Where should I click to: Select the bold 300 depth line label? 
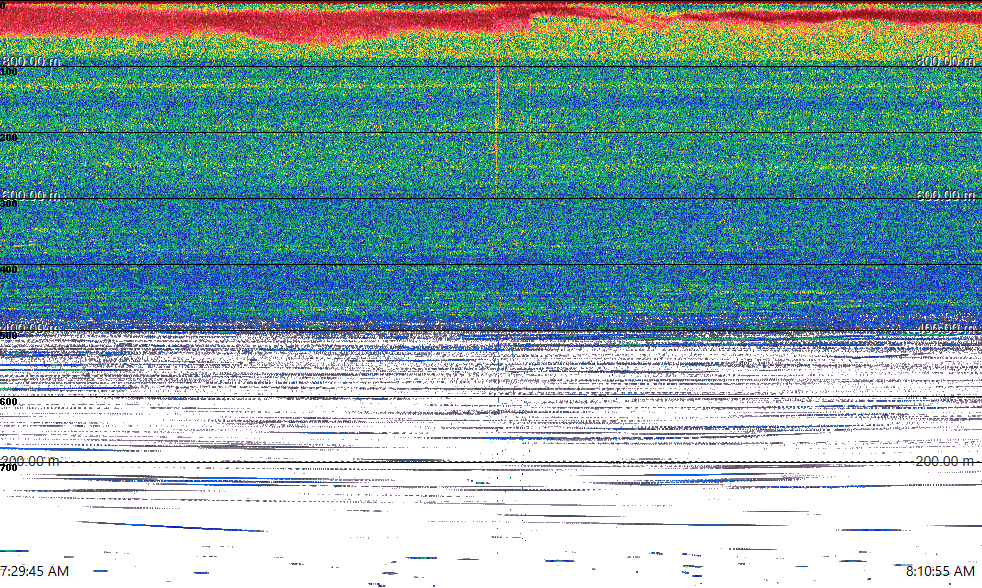(9, 204)
